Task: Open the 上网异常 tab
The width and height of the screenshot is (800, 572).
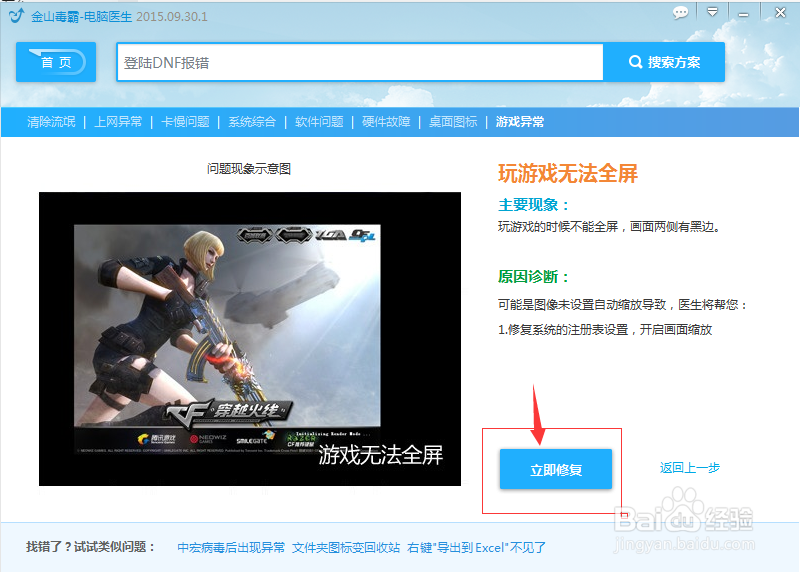Action: pos(118,122)
